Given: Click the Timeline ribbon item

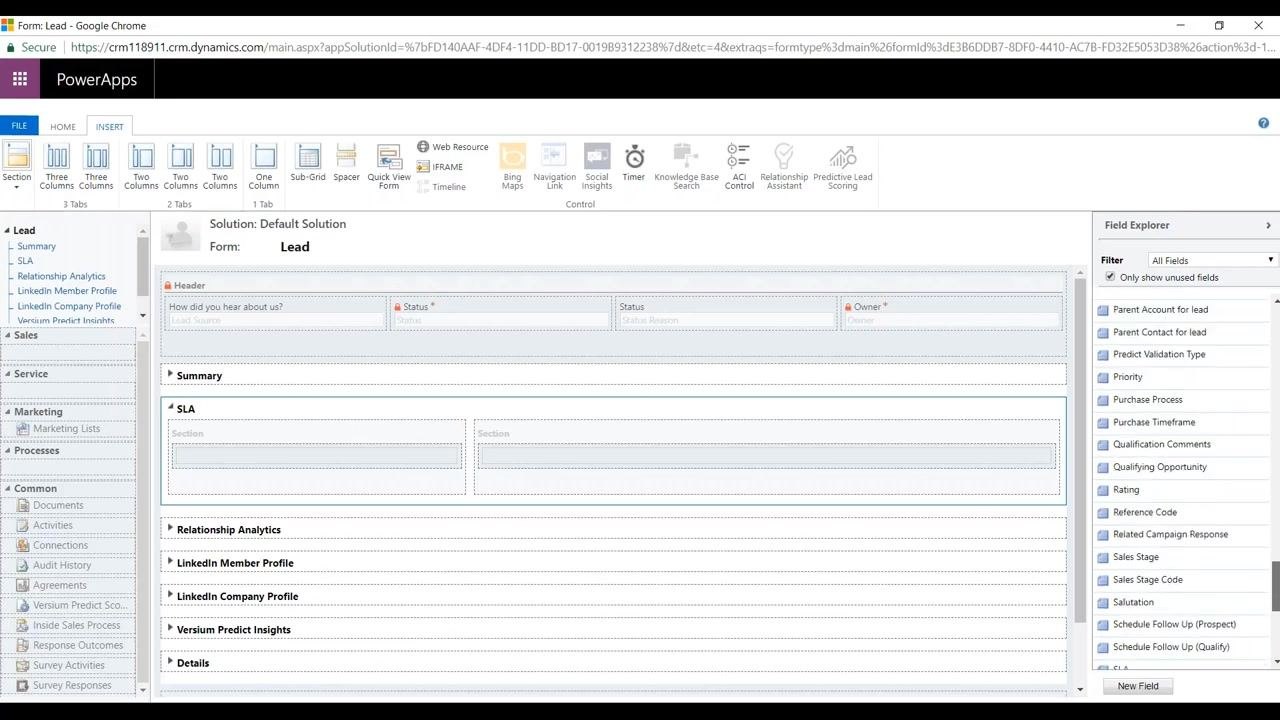Looking at the screenshot, I should [x=442, y=187].
